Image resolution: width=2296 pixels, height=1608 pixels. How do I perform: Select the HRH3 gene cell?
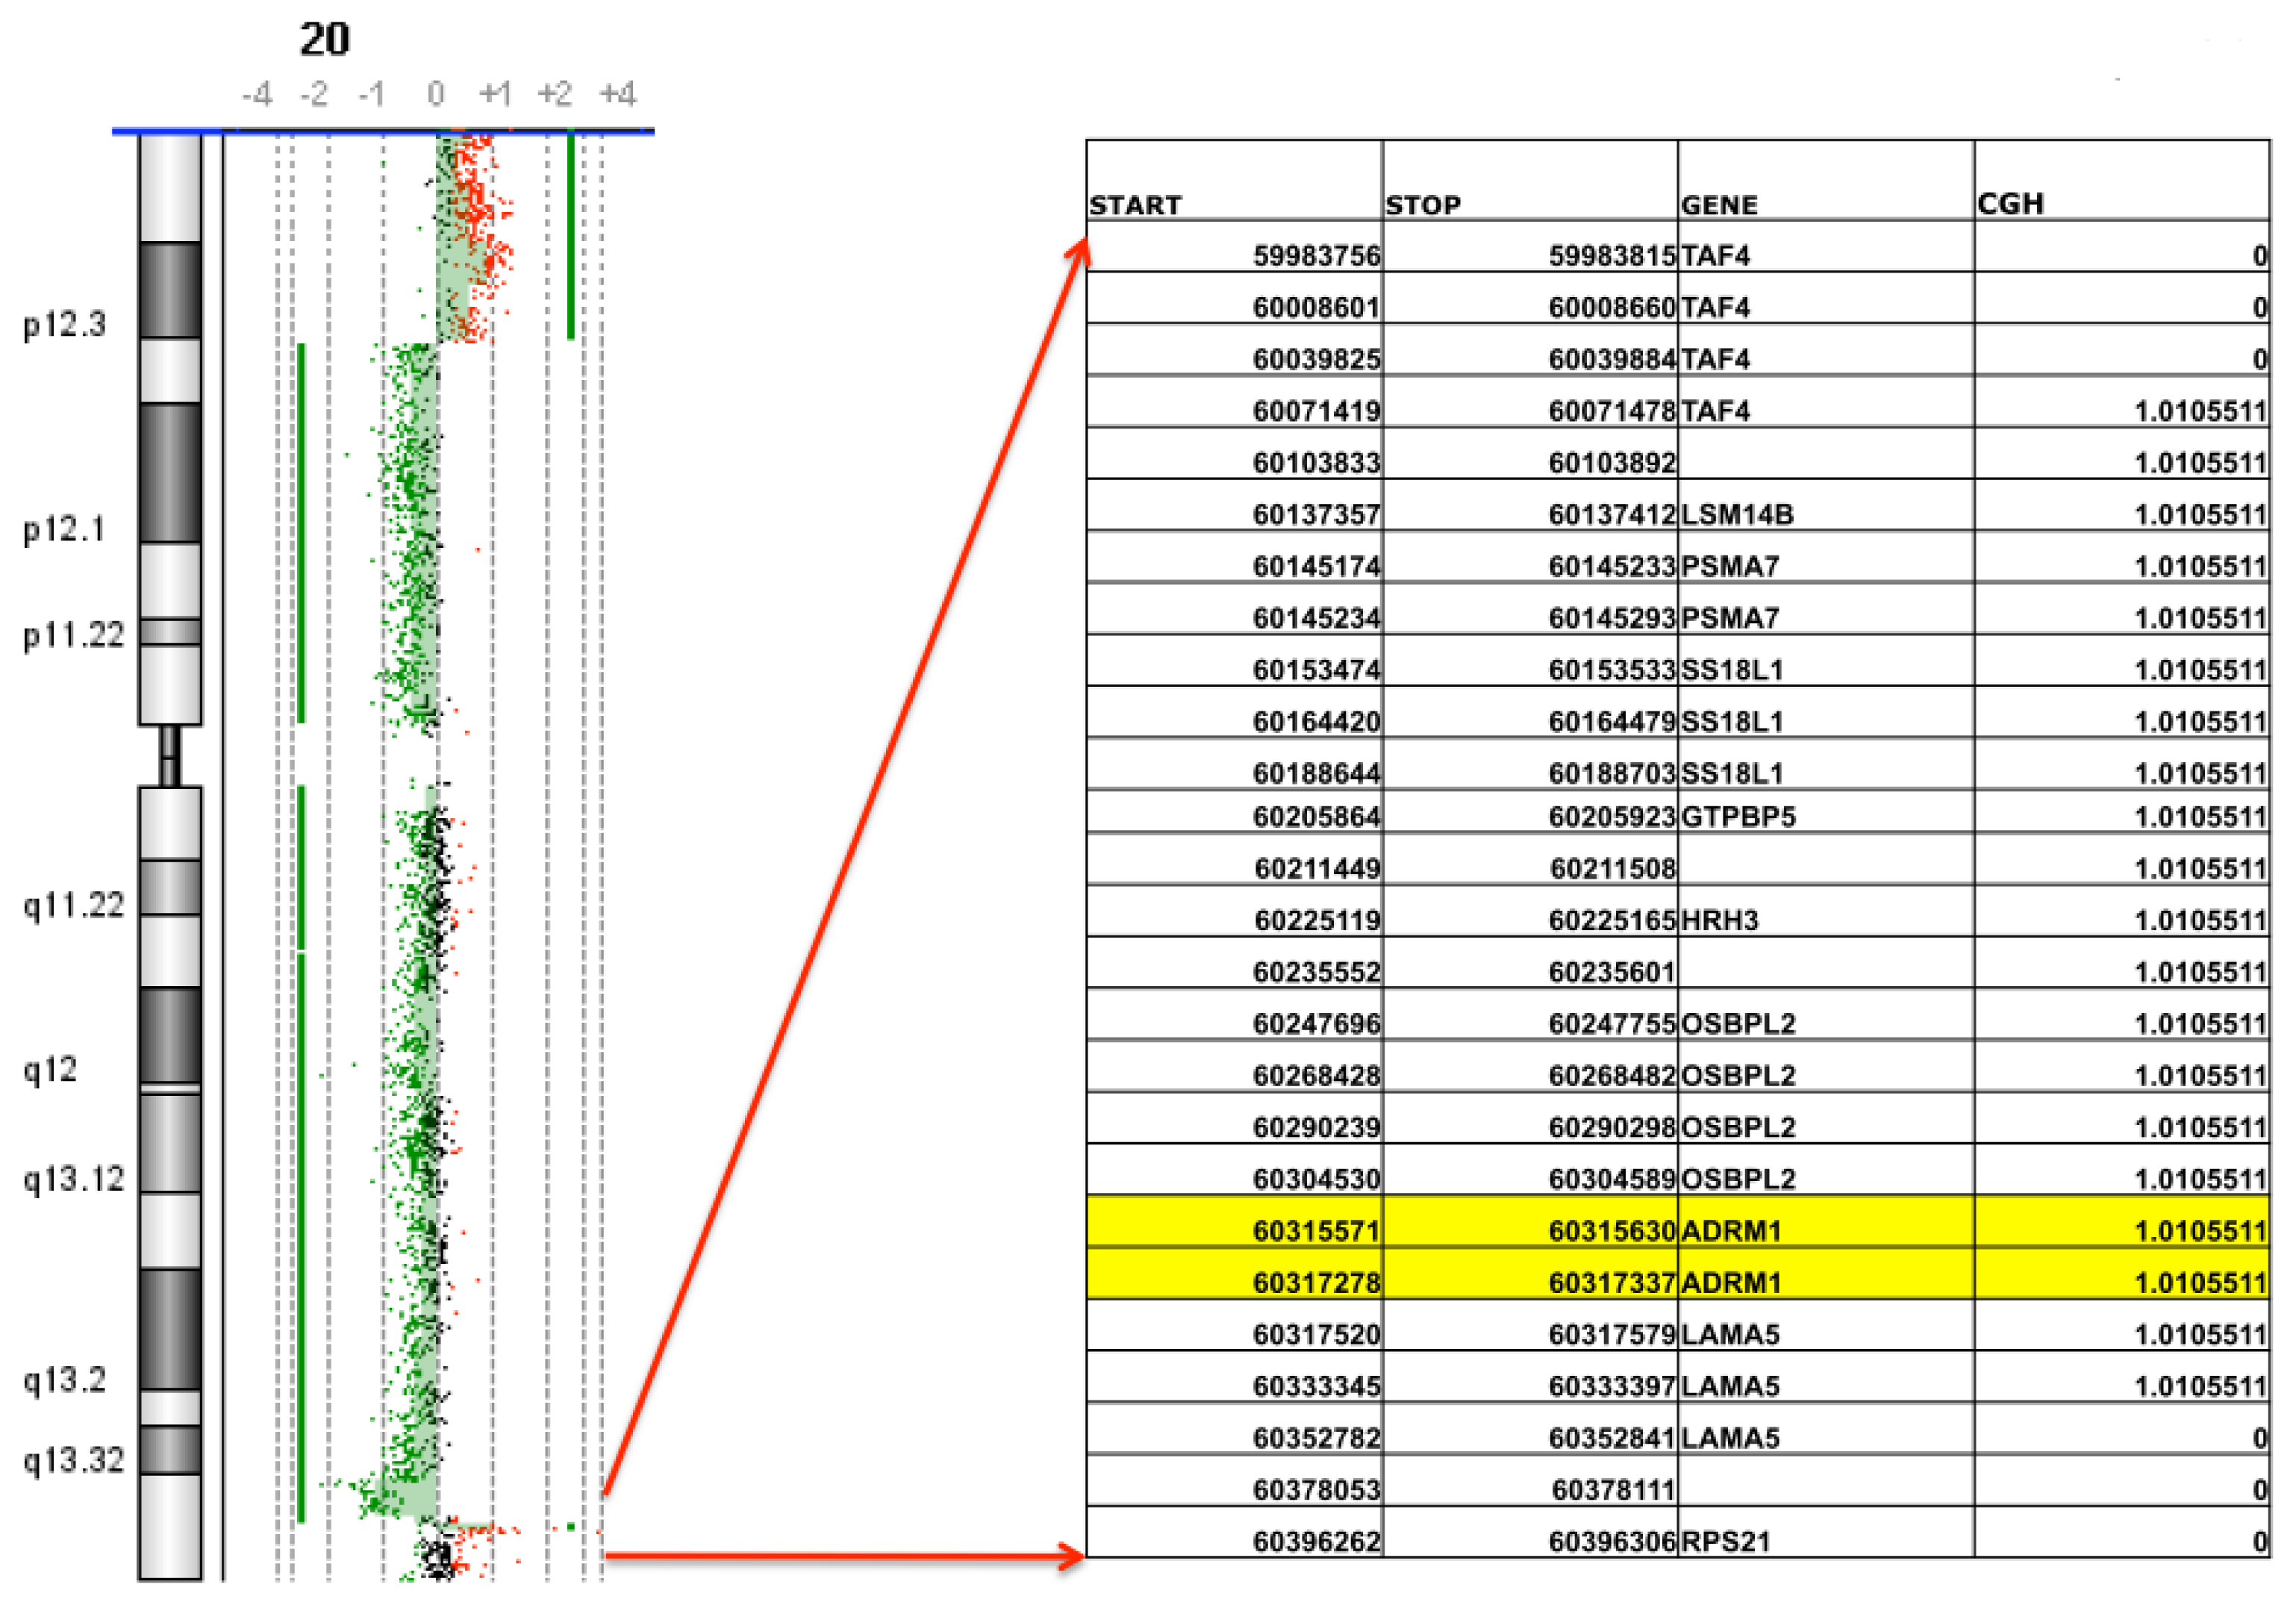(x=1718, y=919)
